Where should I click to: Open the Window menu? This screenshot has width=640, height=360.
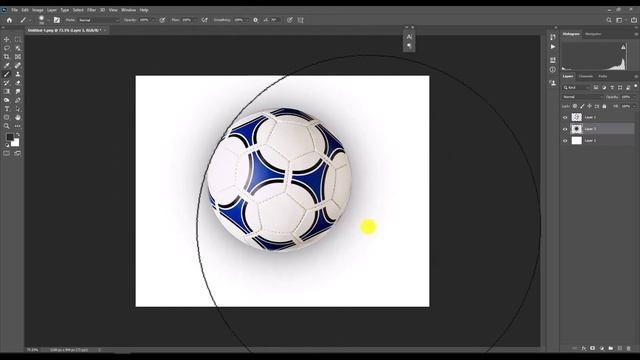point(128,10)
